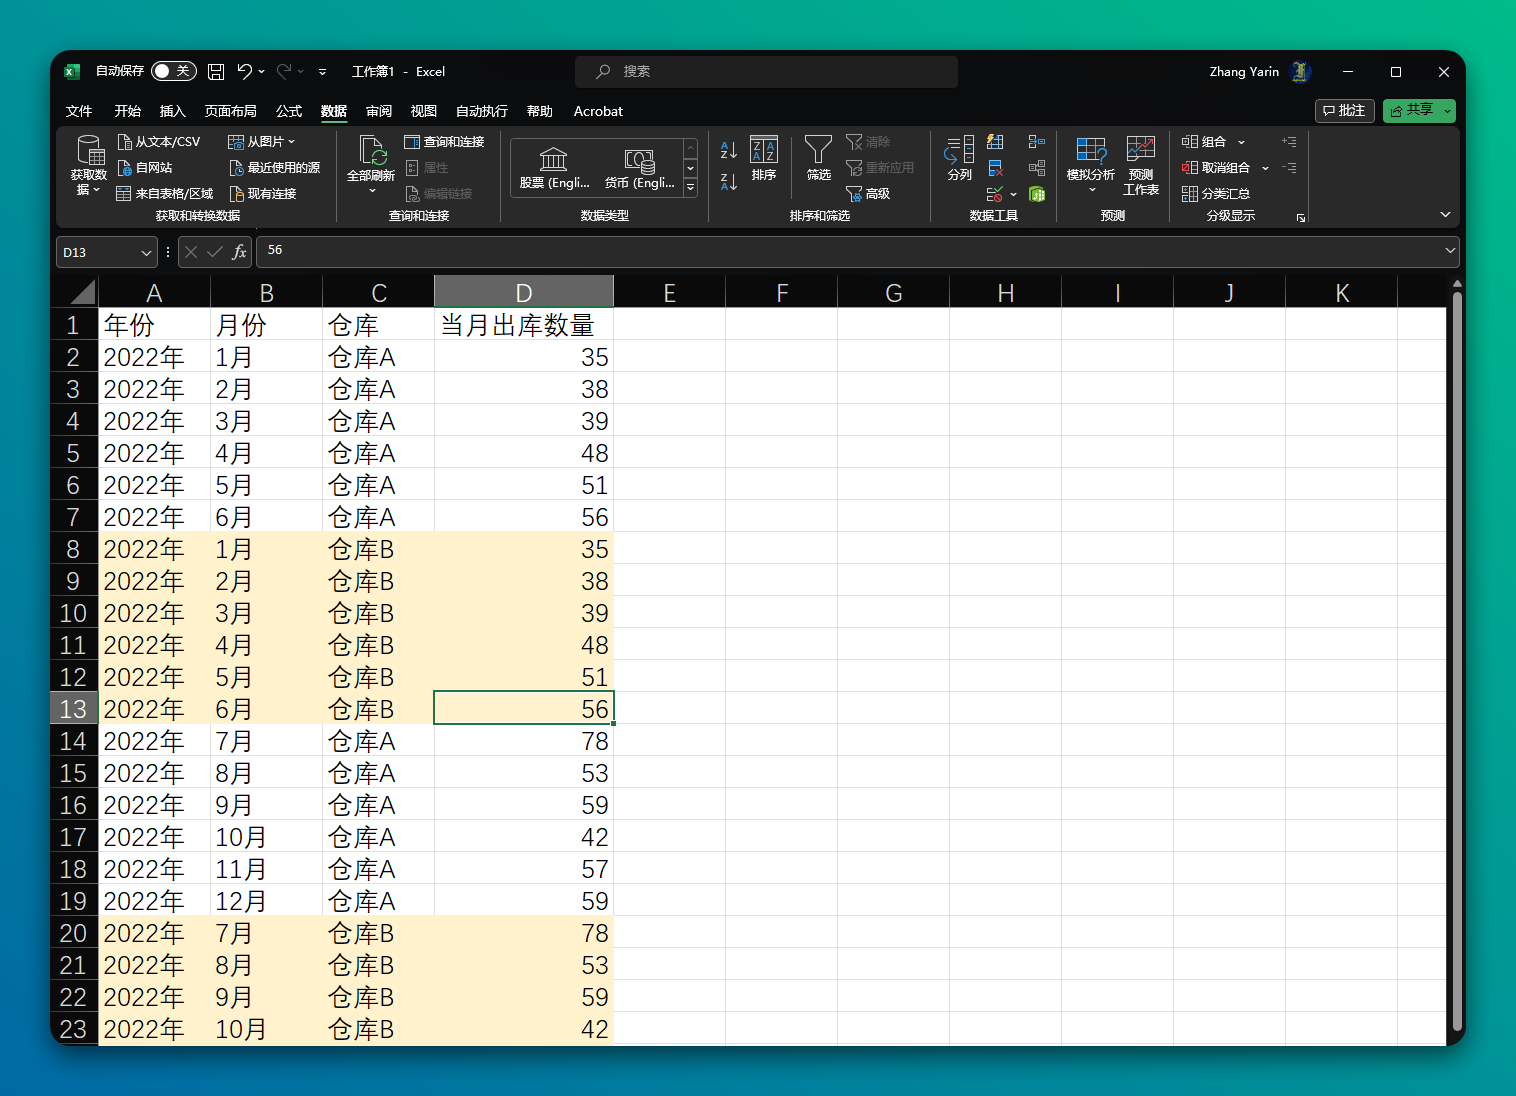
Task: Open Manage Data Model green icon
Action: [1037, 194]
